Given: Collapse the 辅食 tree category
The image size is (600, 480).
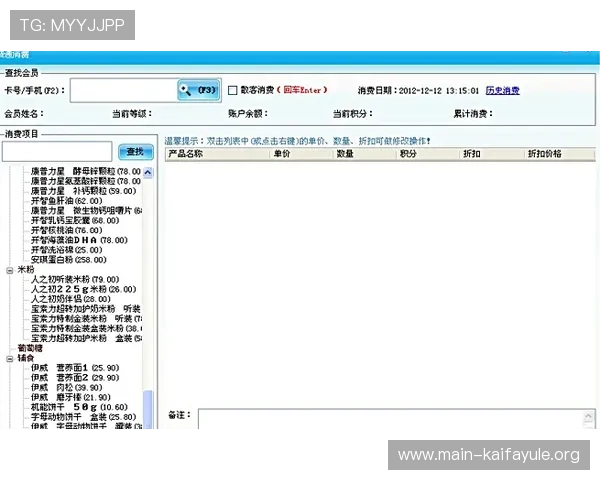Looking at the screenshot, I should [x=10, y=359].
